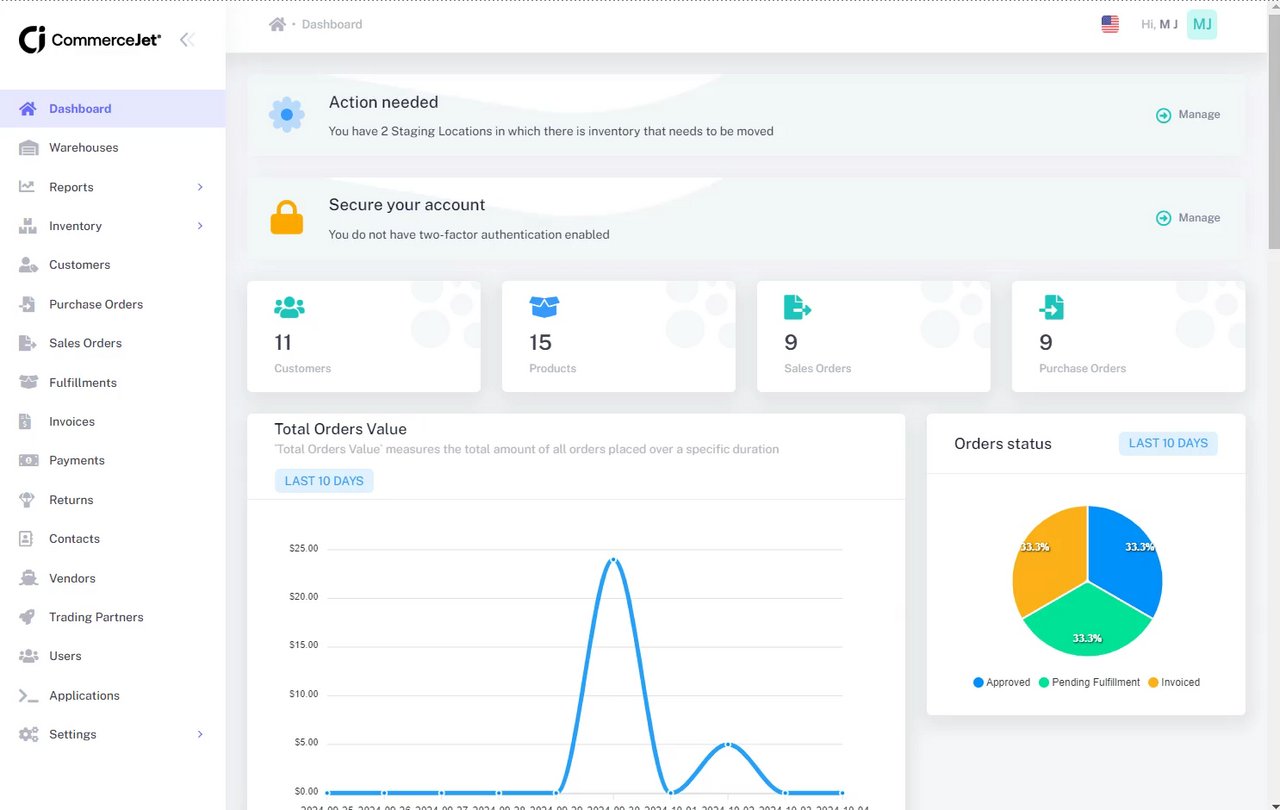Open LAST 10 DAYS filter in Orders status
Screen dimensions: 1280x810
[x=1168, y=443]
